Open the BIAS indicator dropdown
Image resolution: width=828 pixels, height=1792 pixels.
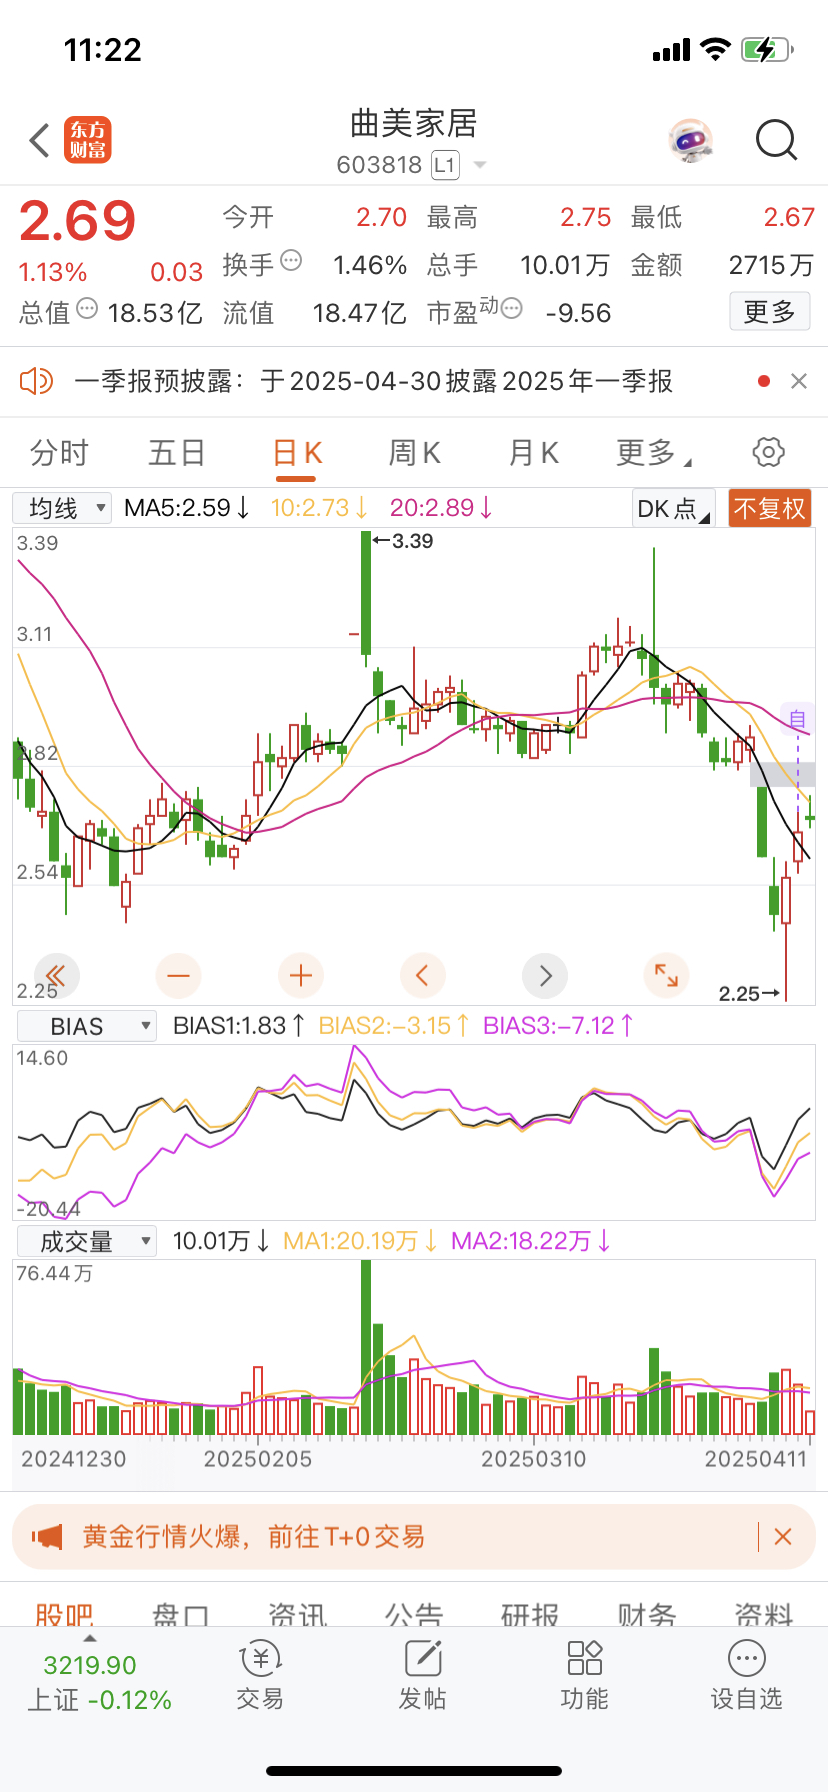(x=87, y=1026)
